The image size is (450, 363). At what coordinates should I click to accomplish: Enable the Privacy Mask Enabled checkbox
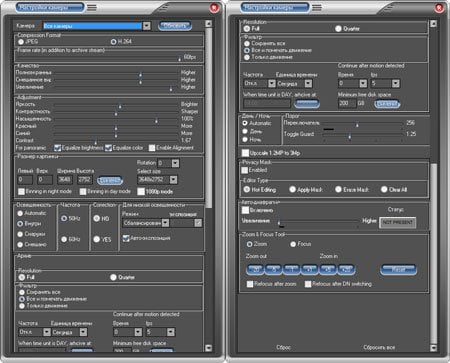[x=245, y=170]
